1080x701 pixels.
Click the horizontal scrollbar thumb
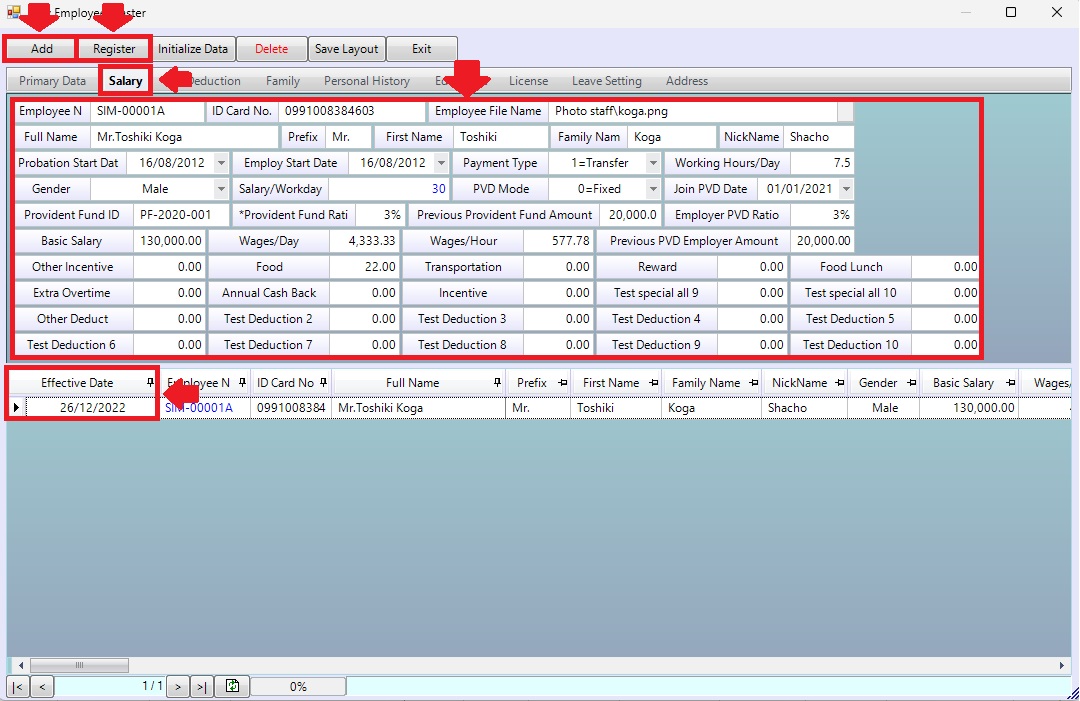[x=78, y=665]
